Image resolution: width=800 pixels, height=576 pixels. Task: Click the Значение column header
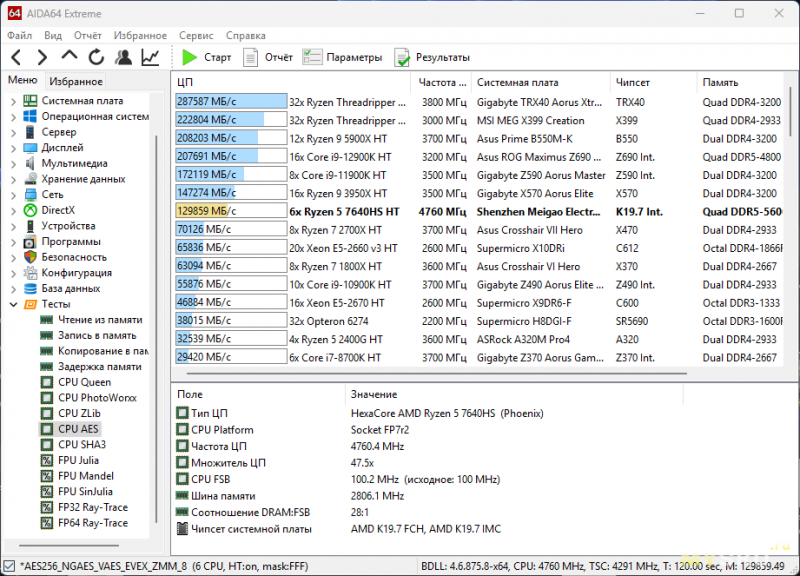(x=514, y=394)
